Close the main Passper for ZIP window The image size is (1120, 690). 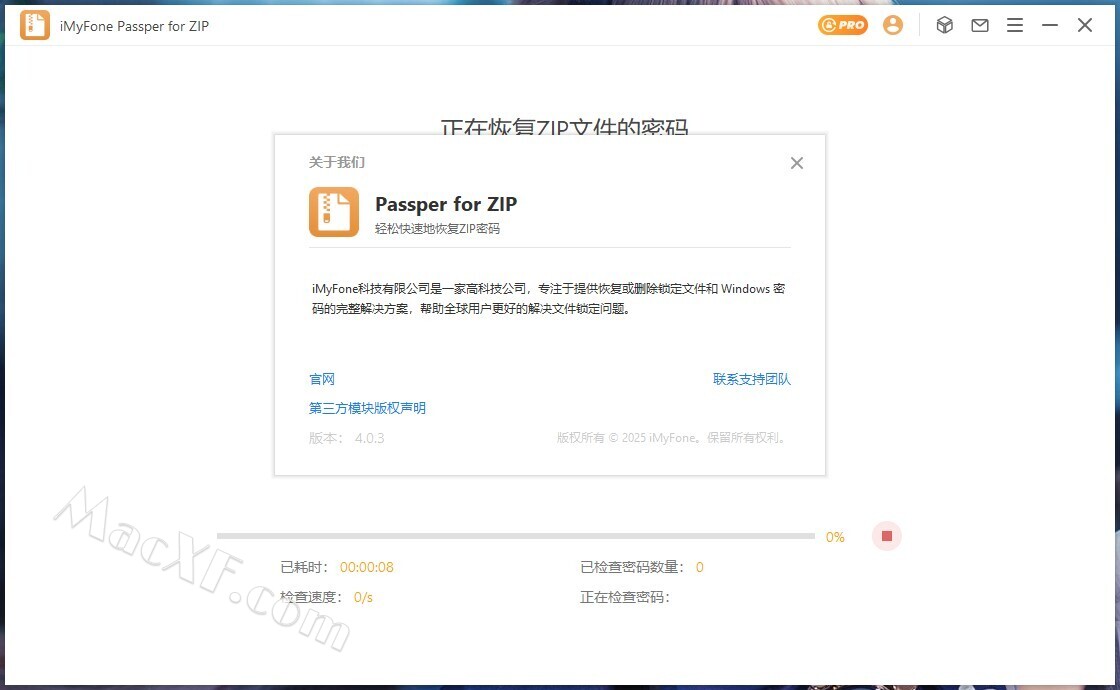point(1084,25)
